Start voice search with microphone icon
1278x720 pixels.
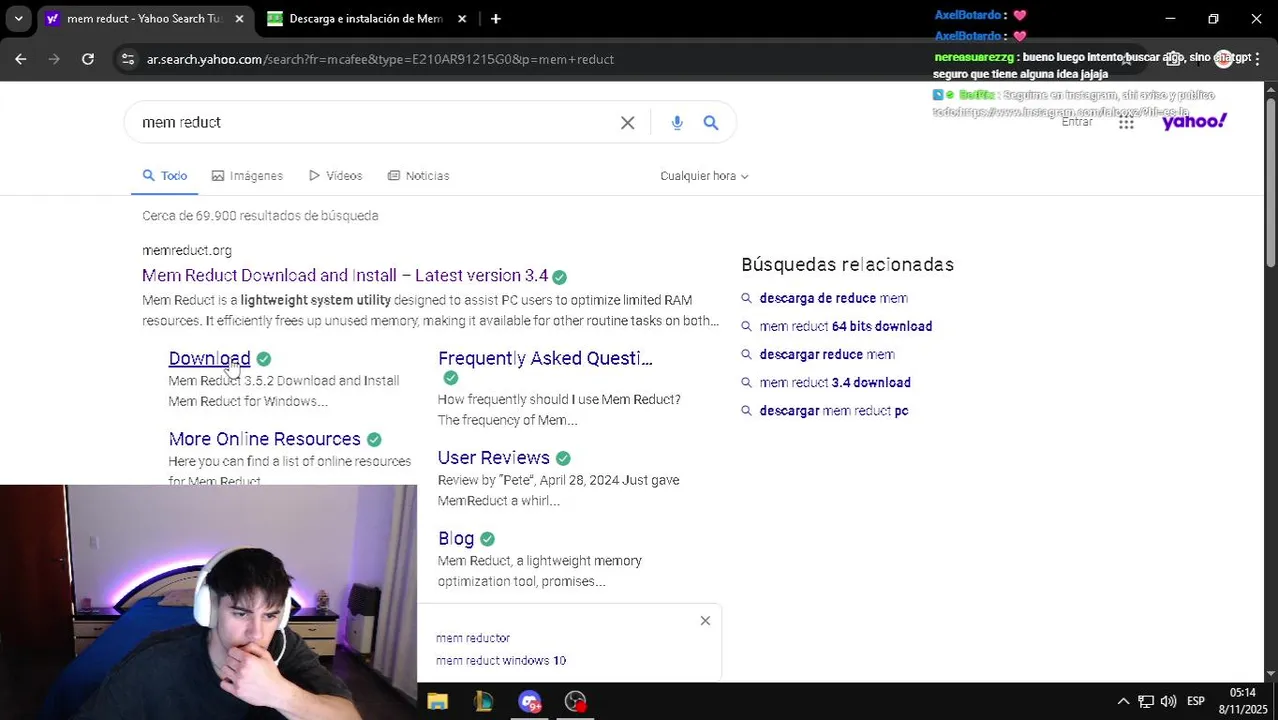click(677, 122)
